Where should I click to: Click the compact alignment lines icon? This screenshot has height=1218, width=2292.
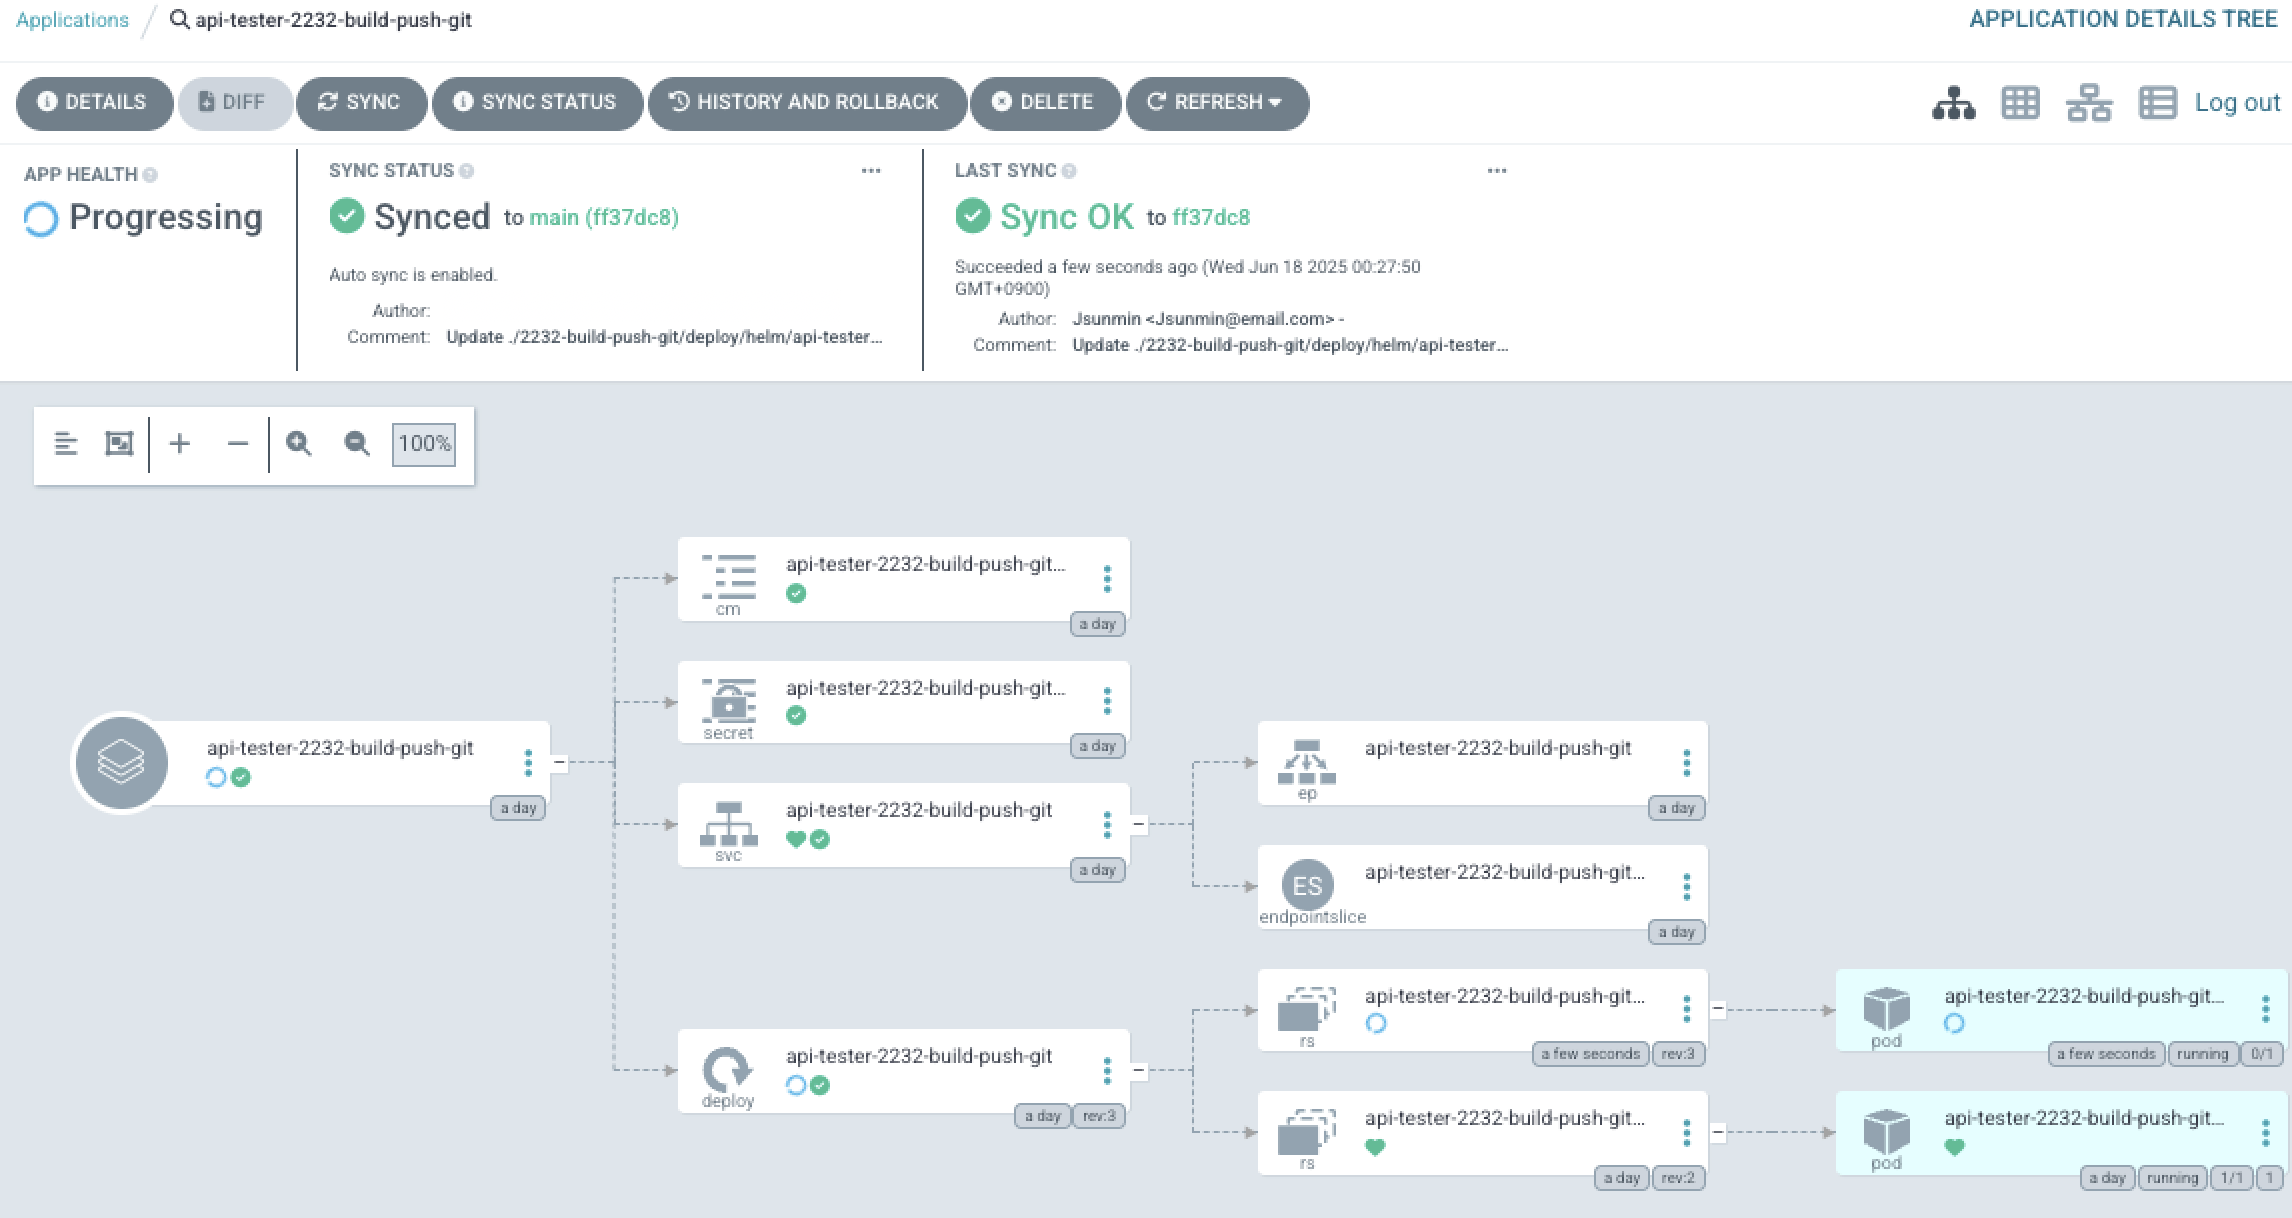[x=66, y=443]
